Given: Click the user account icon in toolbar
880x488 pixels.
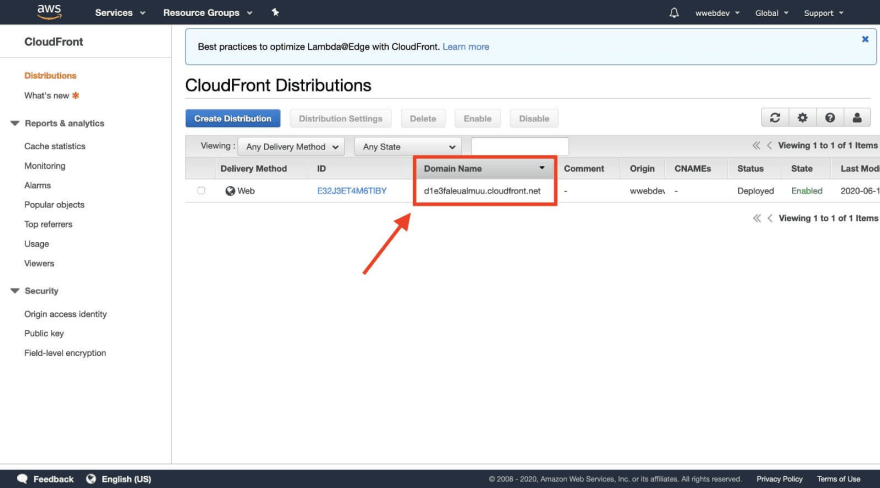Looking at the screenshot, I should tap(857, 118).
